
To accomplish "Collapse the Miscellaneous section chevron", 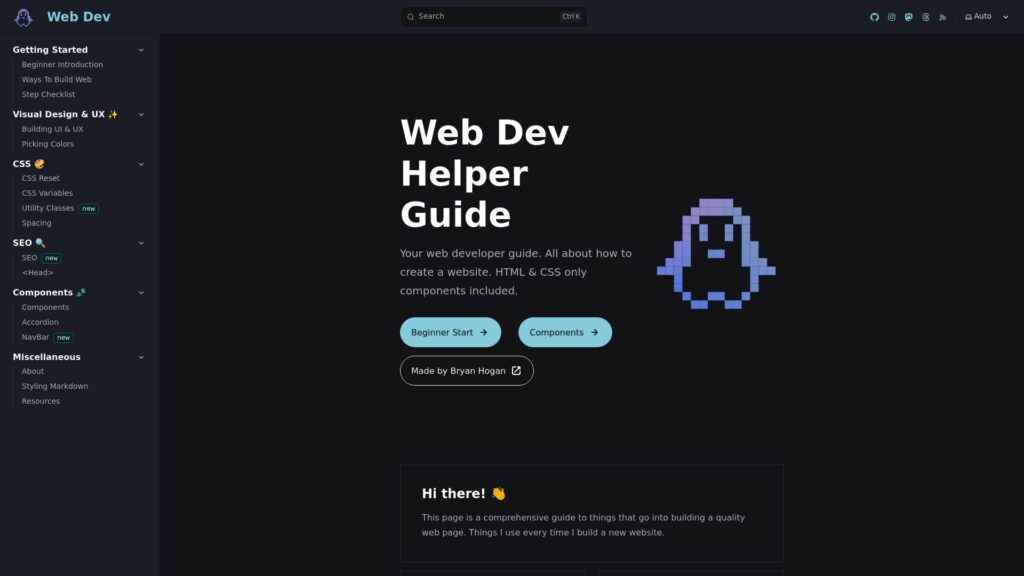I will point(141,357).
